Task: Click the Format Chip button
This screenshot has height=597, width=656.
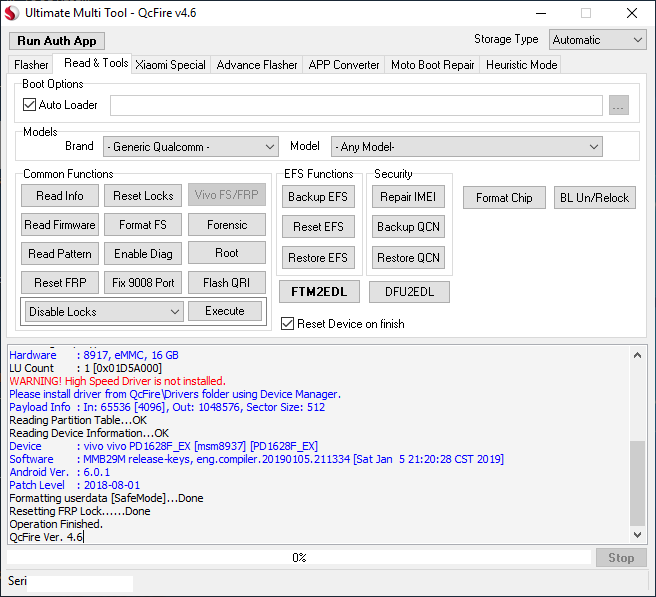Action: point(504,197)
